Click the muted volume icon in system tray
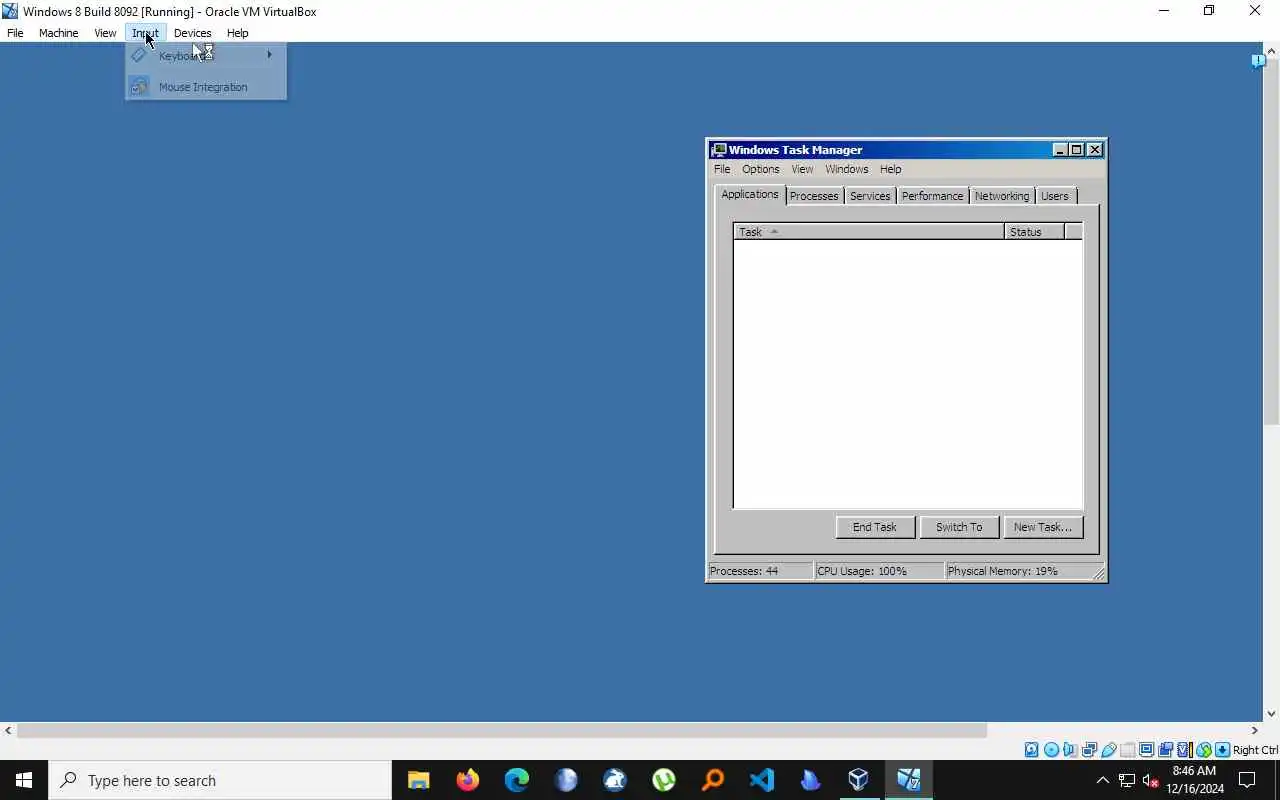Screen dimensions: 1280x800 (x=1150, y=780)
